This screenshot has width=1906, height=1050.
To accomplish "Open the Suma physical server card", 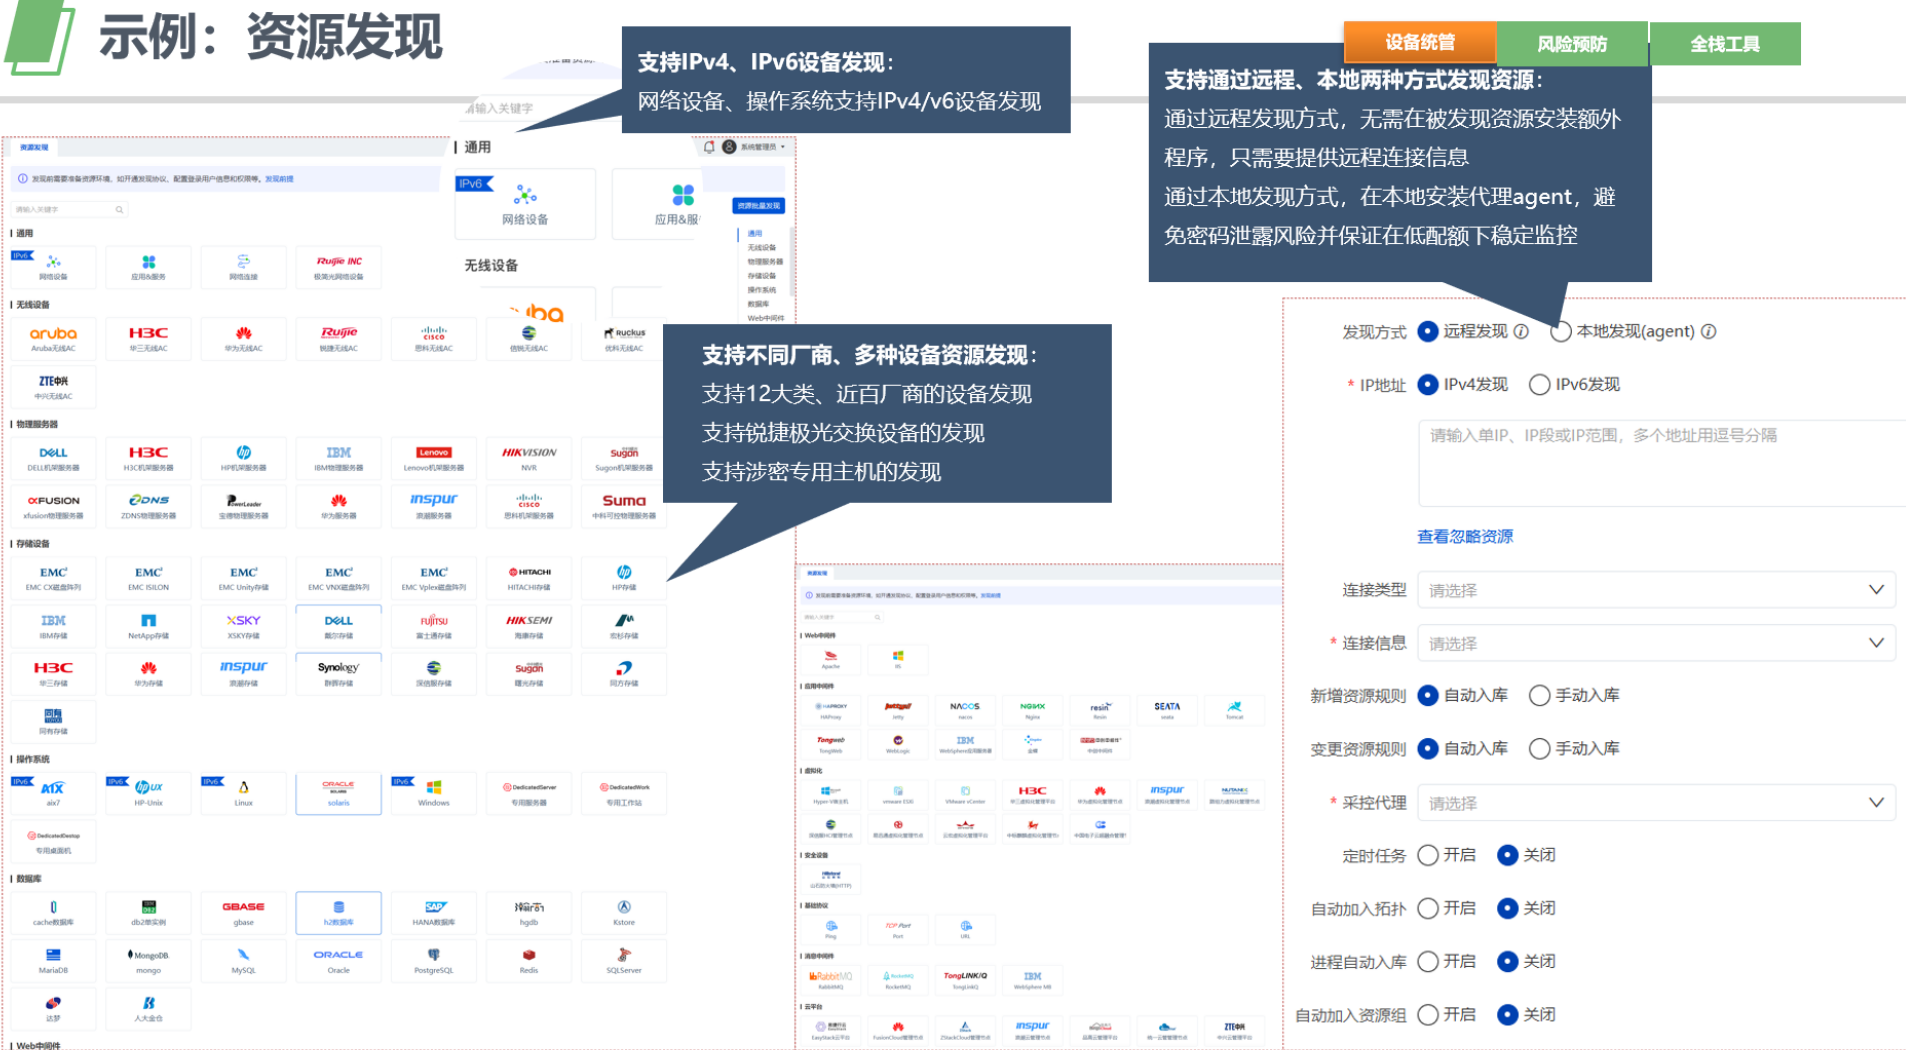I will tap(624, 507).
